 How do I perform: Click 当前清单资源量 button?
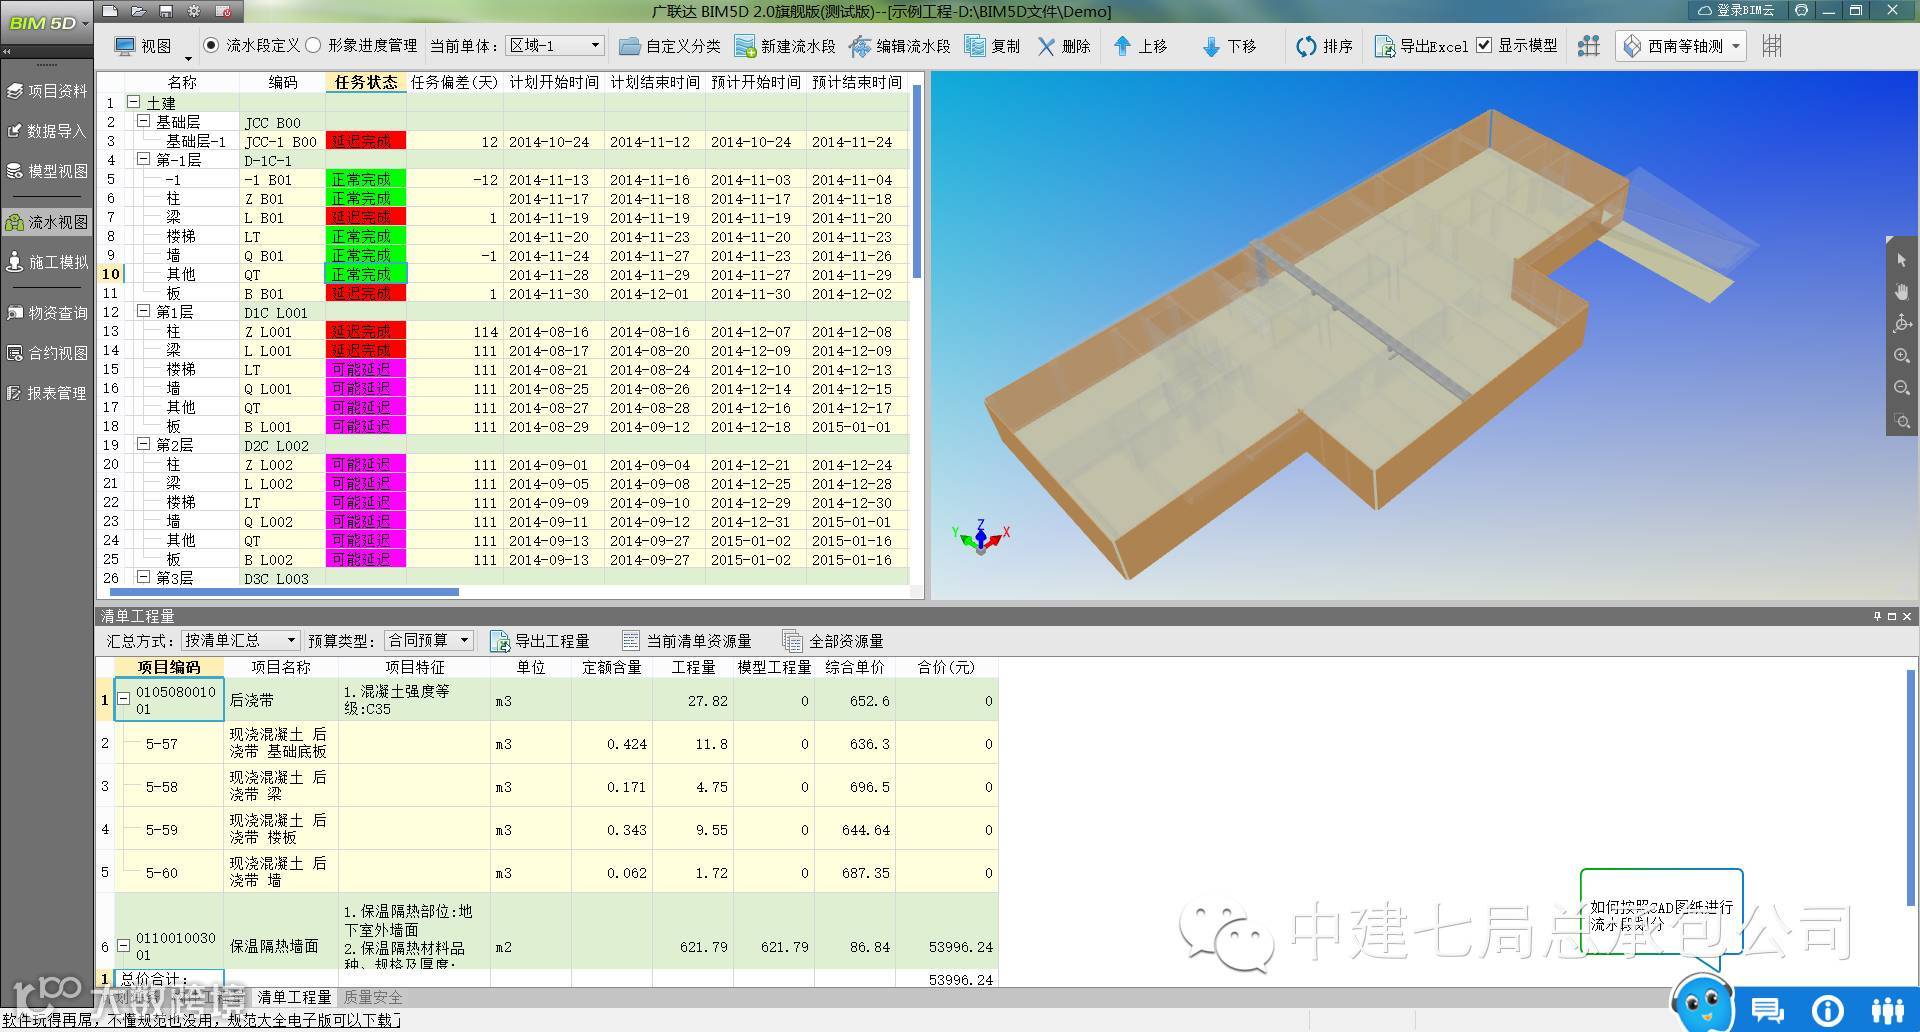[x=687, y=641]
